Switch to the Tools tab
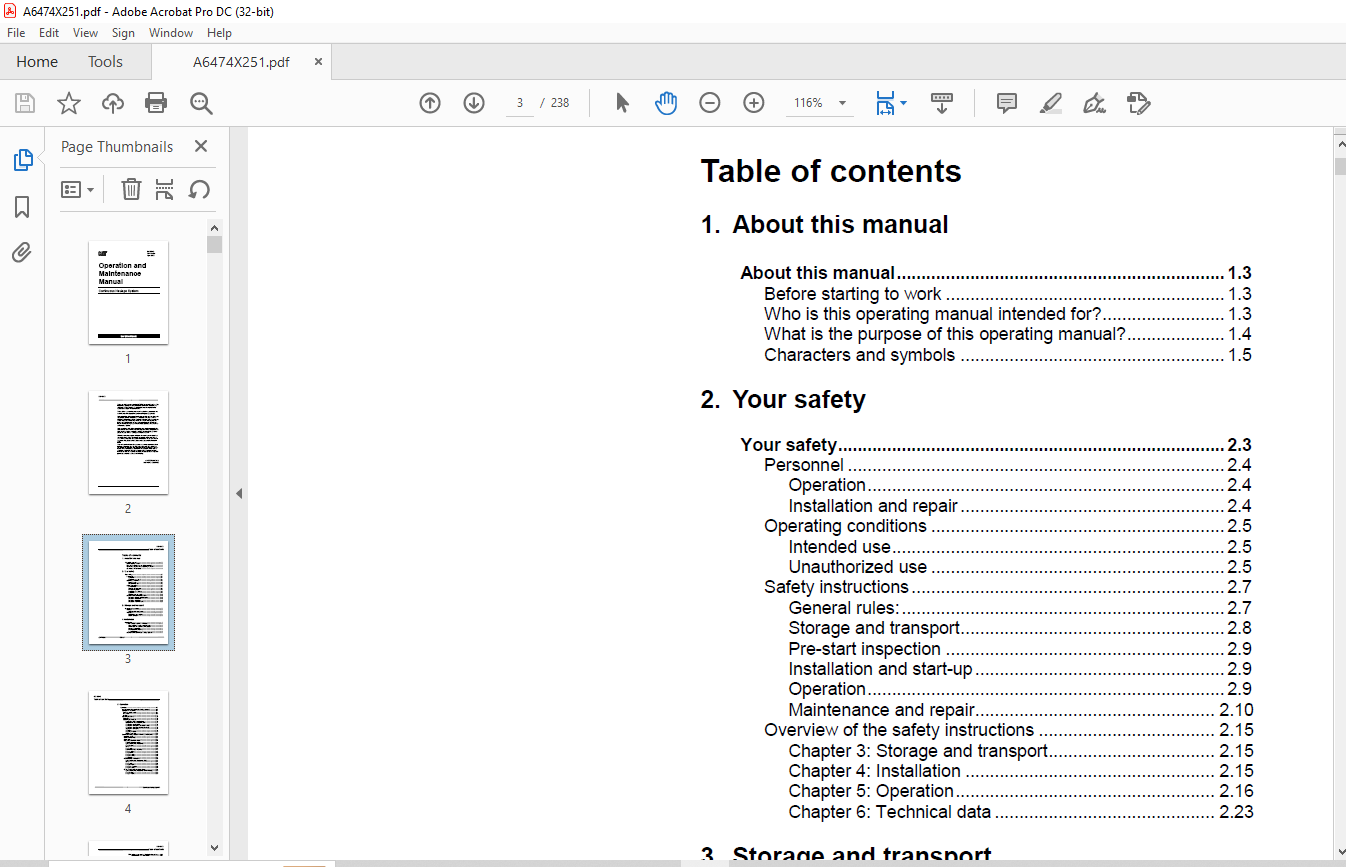The height and width of the screenshot is (867, 1346). [x=105, y=62]
